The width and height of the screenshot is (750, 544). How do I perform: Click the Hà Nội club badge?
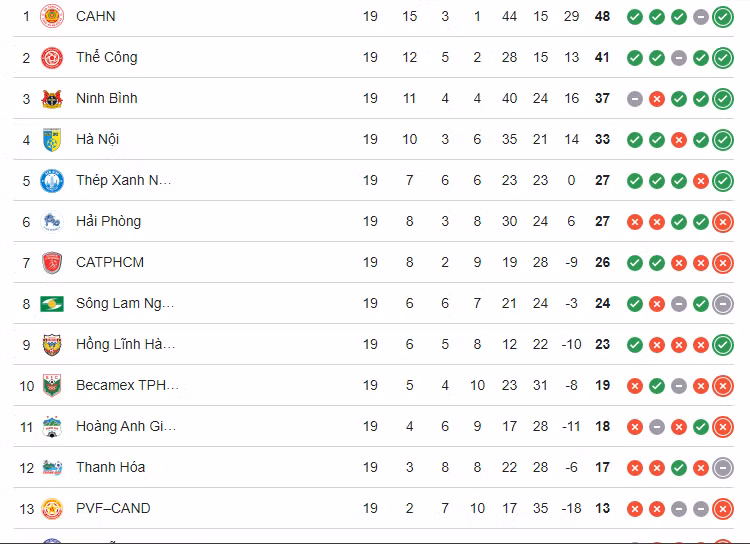[x=52, y=139]
